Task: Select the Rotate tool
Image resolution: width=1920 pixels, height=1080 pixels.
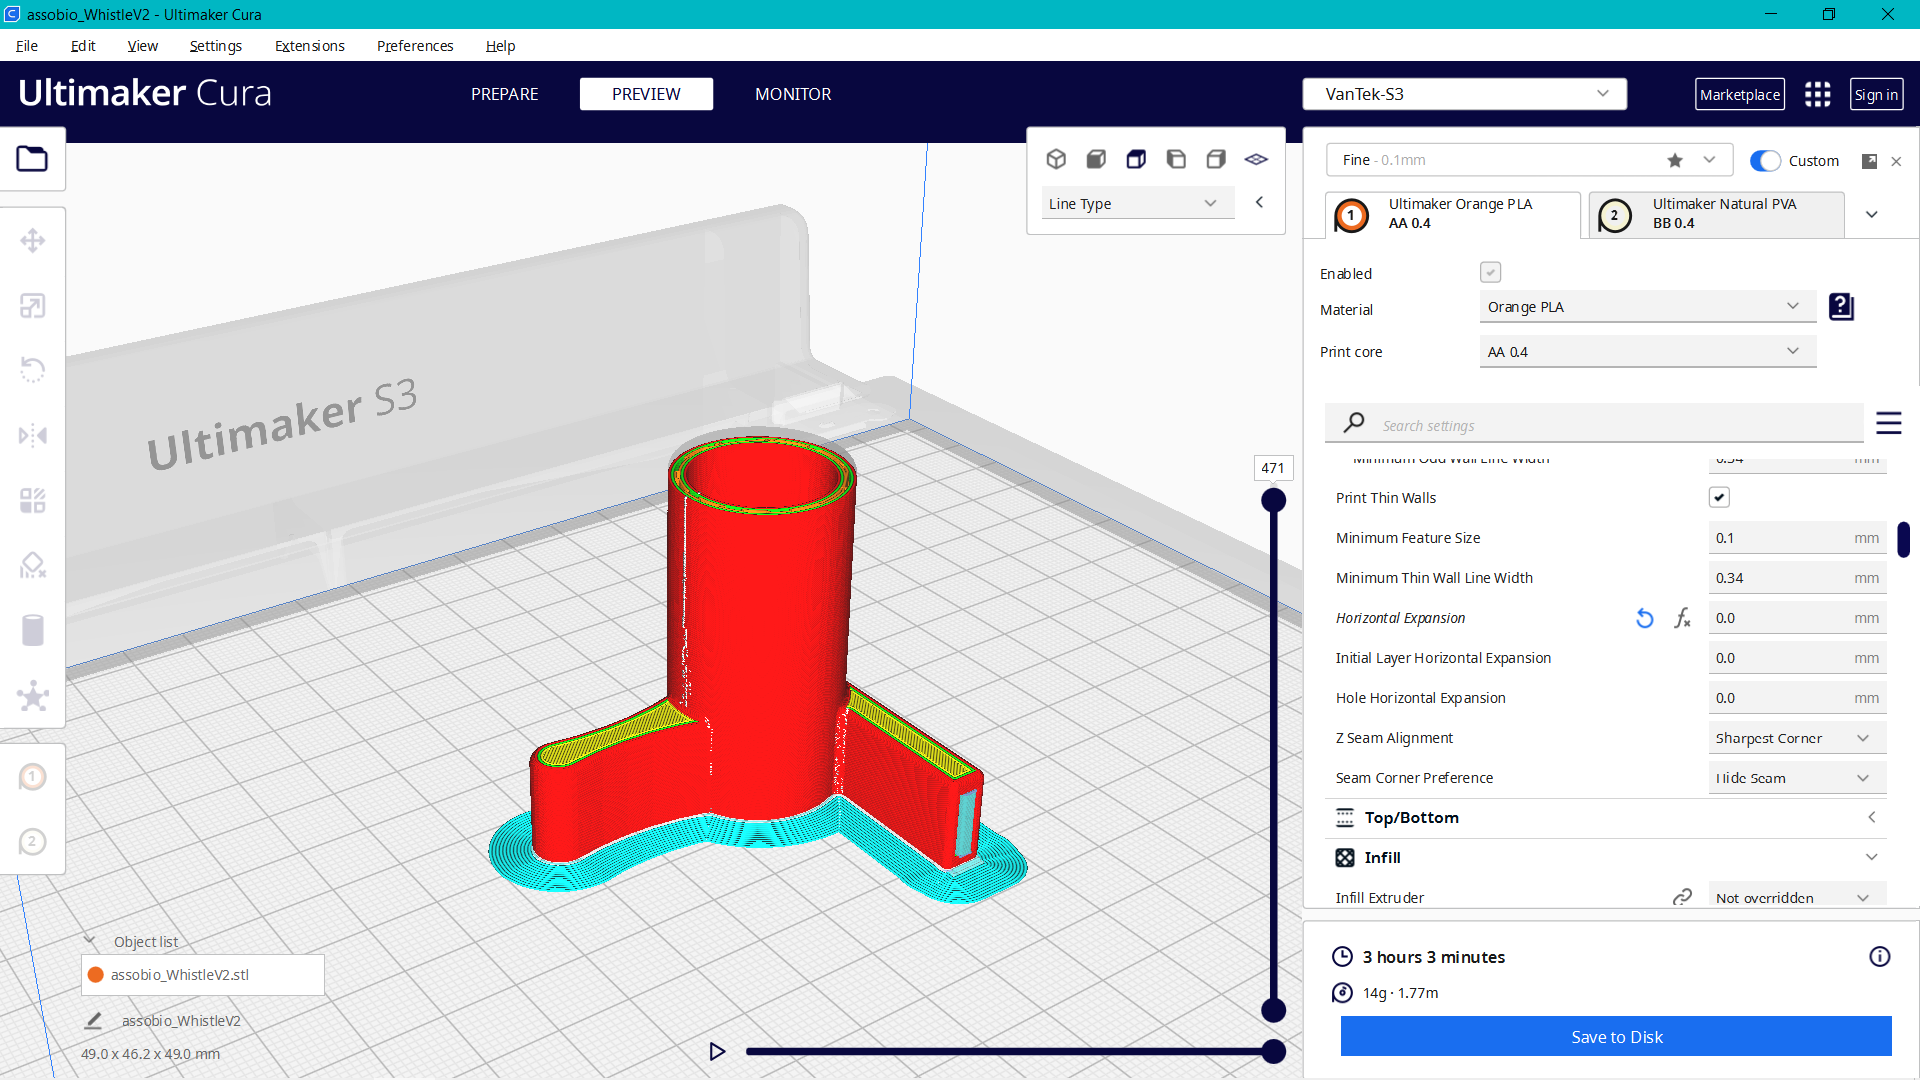Action: [x=33, y=370]
